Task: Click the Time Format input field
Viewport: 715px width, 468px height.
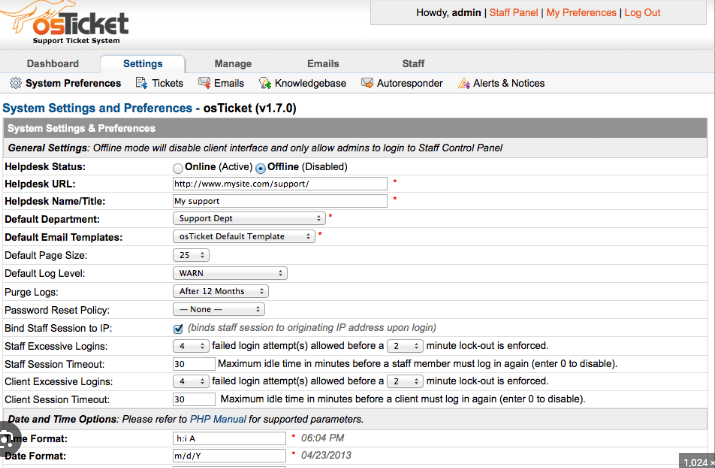Action: (229, 438)
